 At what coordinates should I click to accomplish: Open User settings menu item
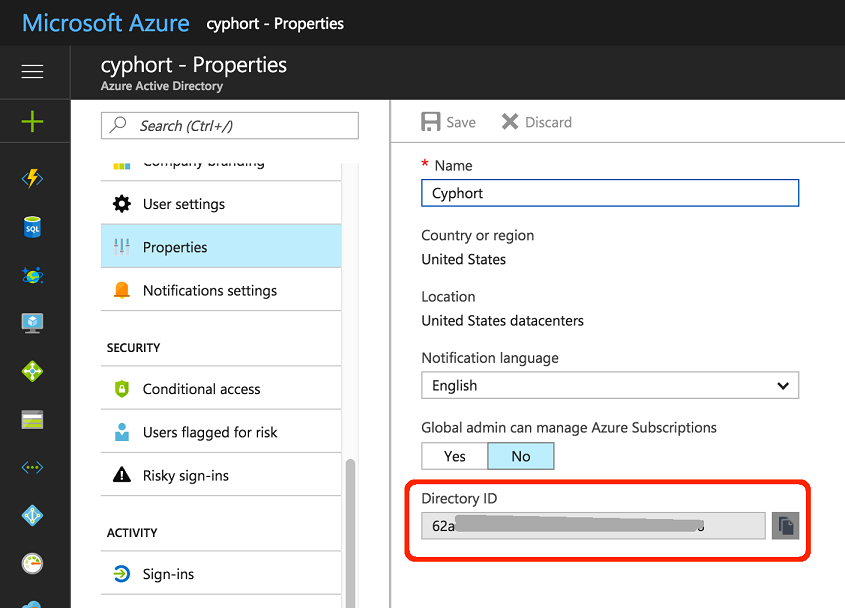(x=184, y=204)
